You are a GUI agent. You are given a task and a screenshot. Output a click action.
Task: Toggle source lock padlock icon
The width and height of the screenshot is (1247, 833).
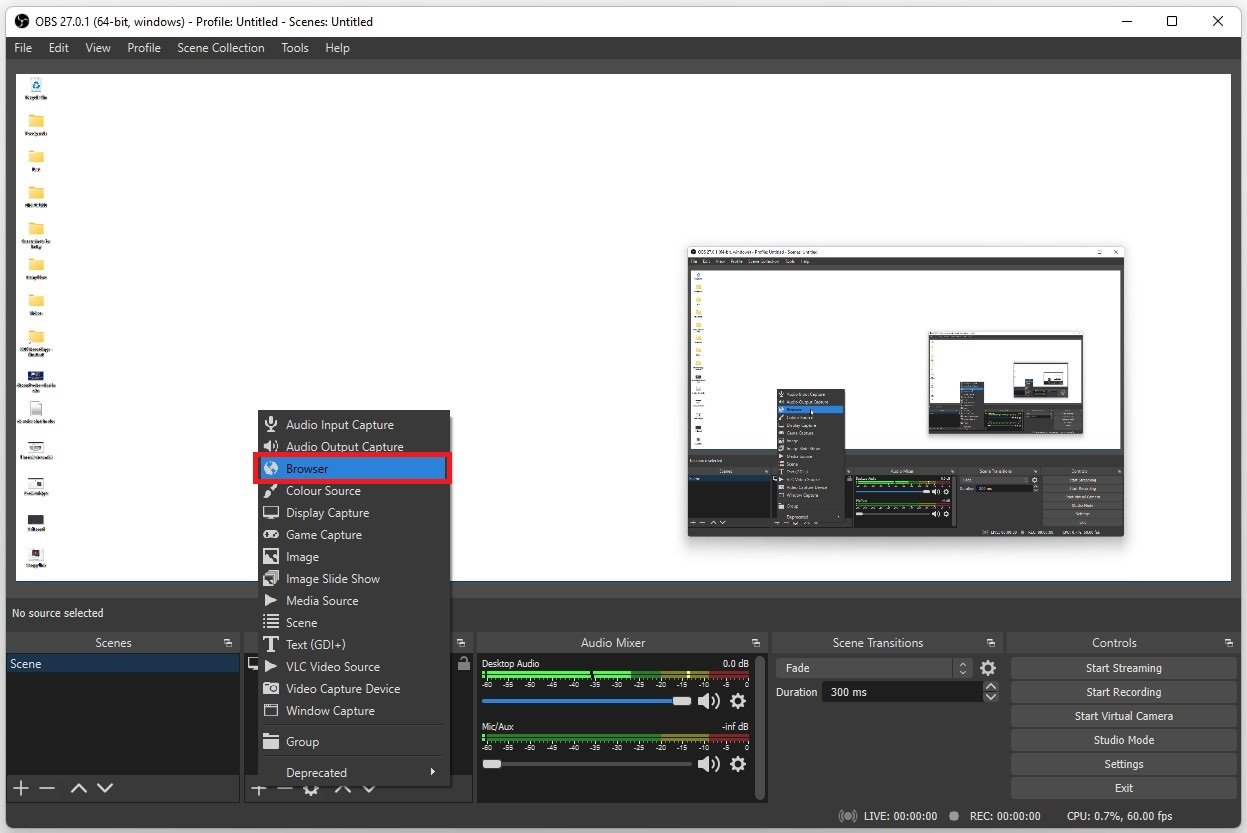[463, 664]
